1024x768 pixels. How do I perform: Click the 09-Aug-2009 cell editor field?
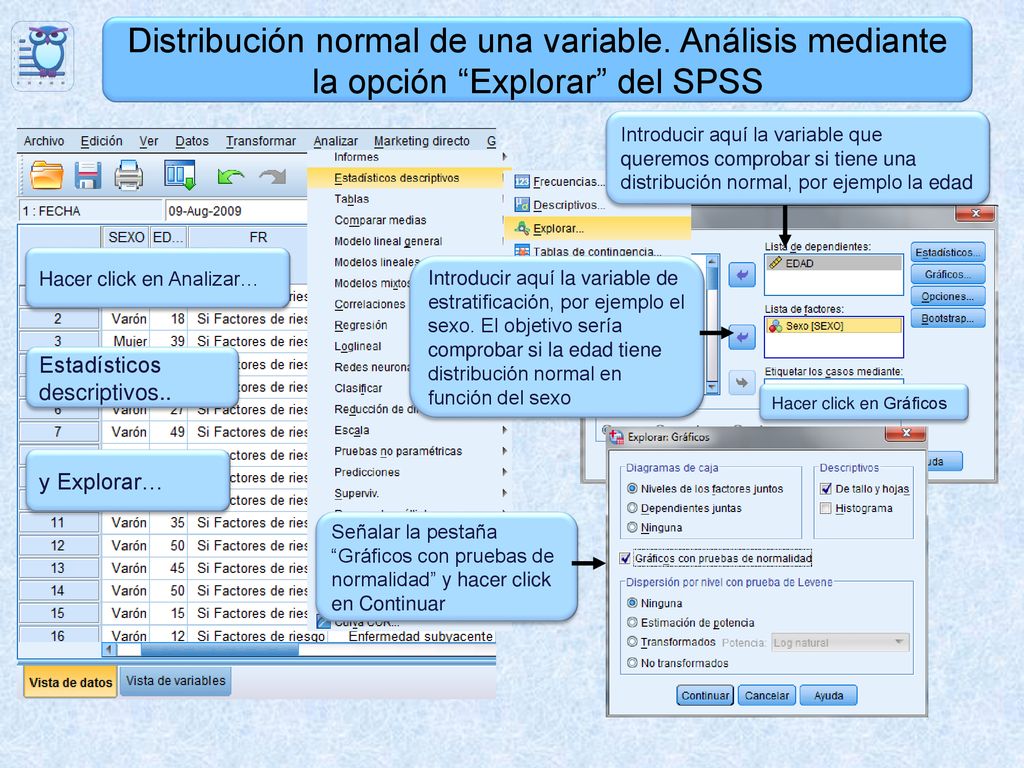tap(236, 211)
